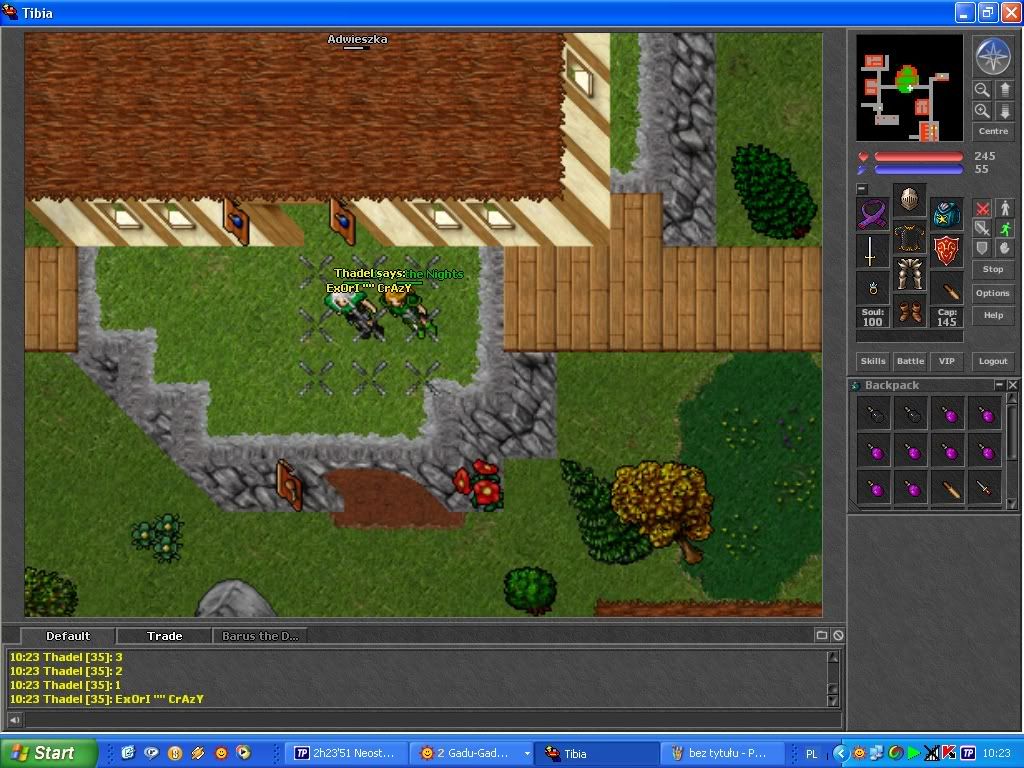
Task: Select the plate legs slot
Action: (909, 274)
